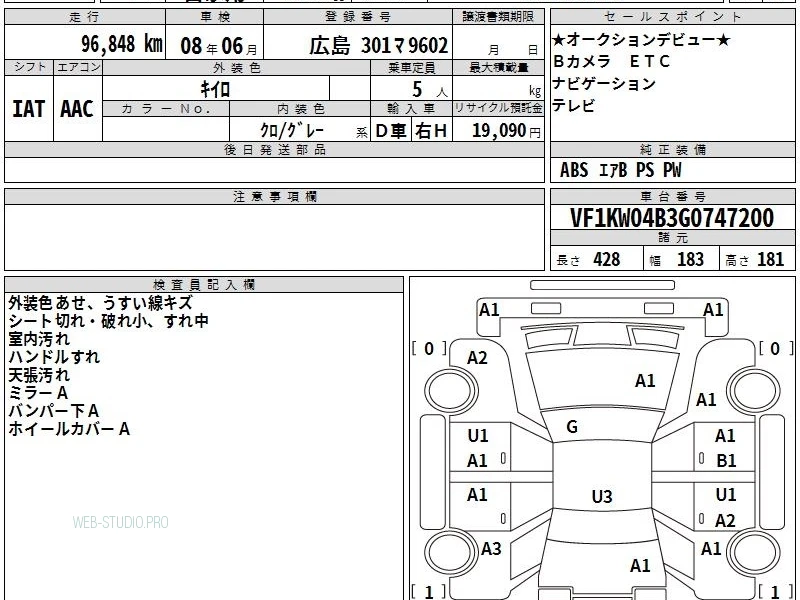Select the IAT shift value
The width and height of the screenshot is (800, 600).
point(28,109)
